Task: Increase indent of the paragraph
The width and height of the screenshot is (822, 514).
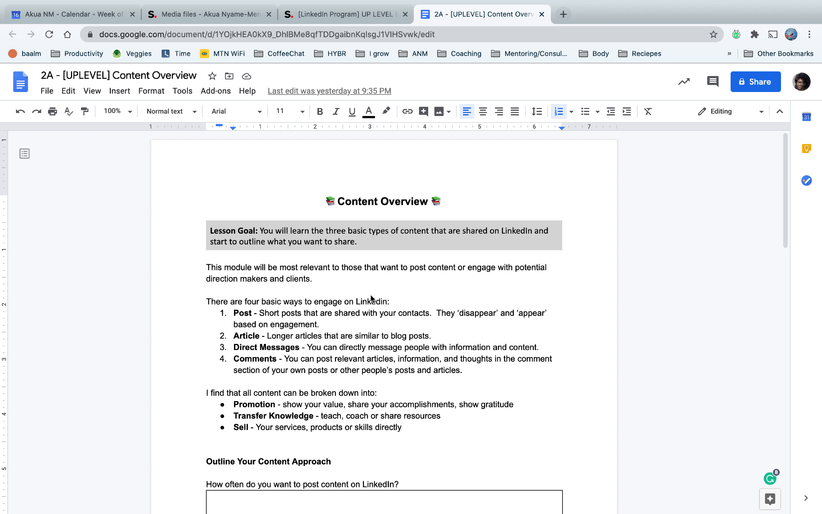Action: pyautogui.click(x=626, y=111)
